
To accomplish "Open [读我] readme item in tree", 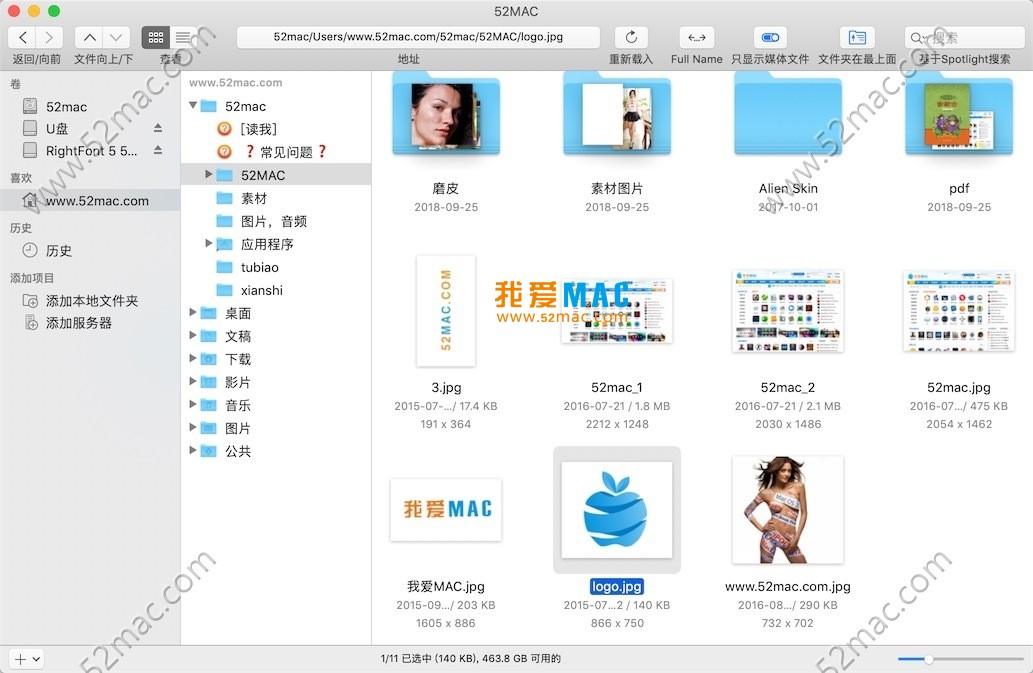I will (247, 129).
